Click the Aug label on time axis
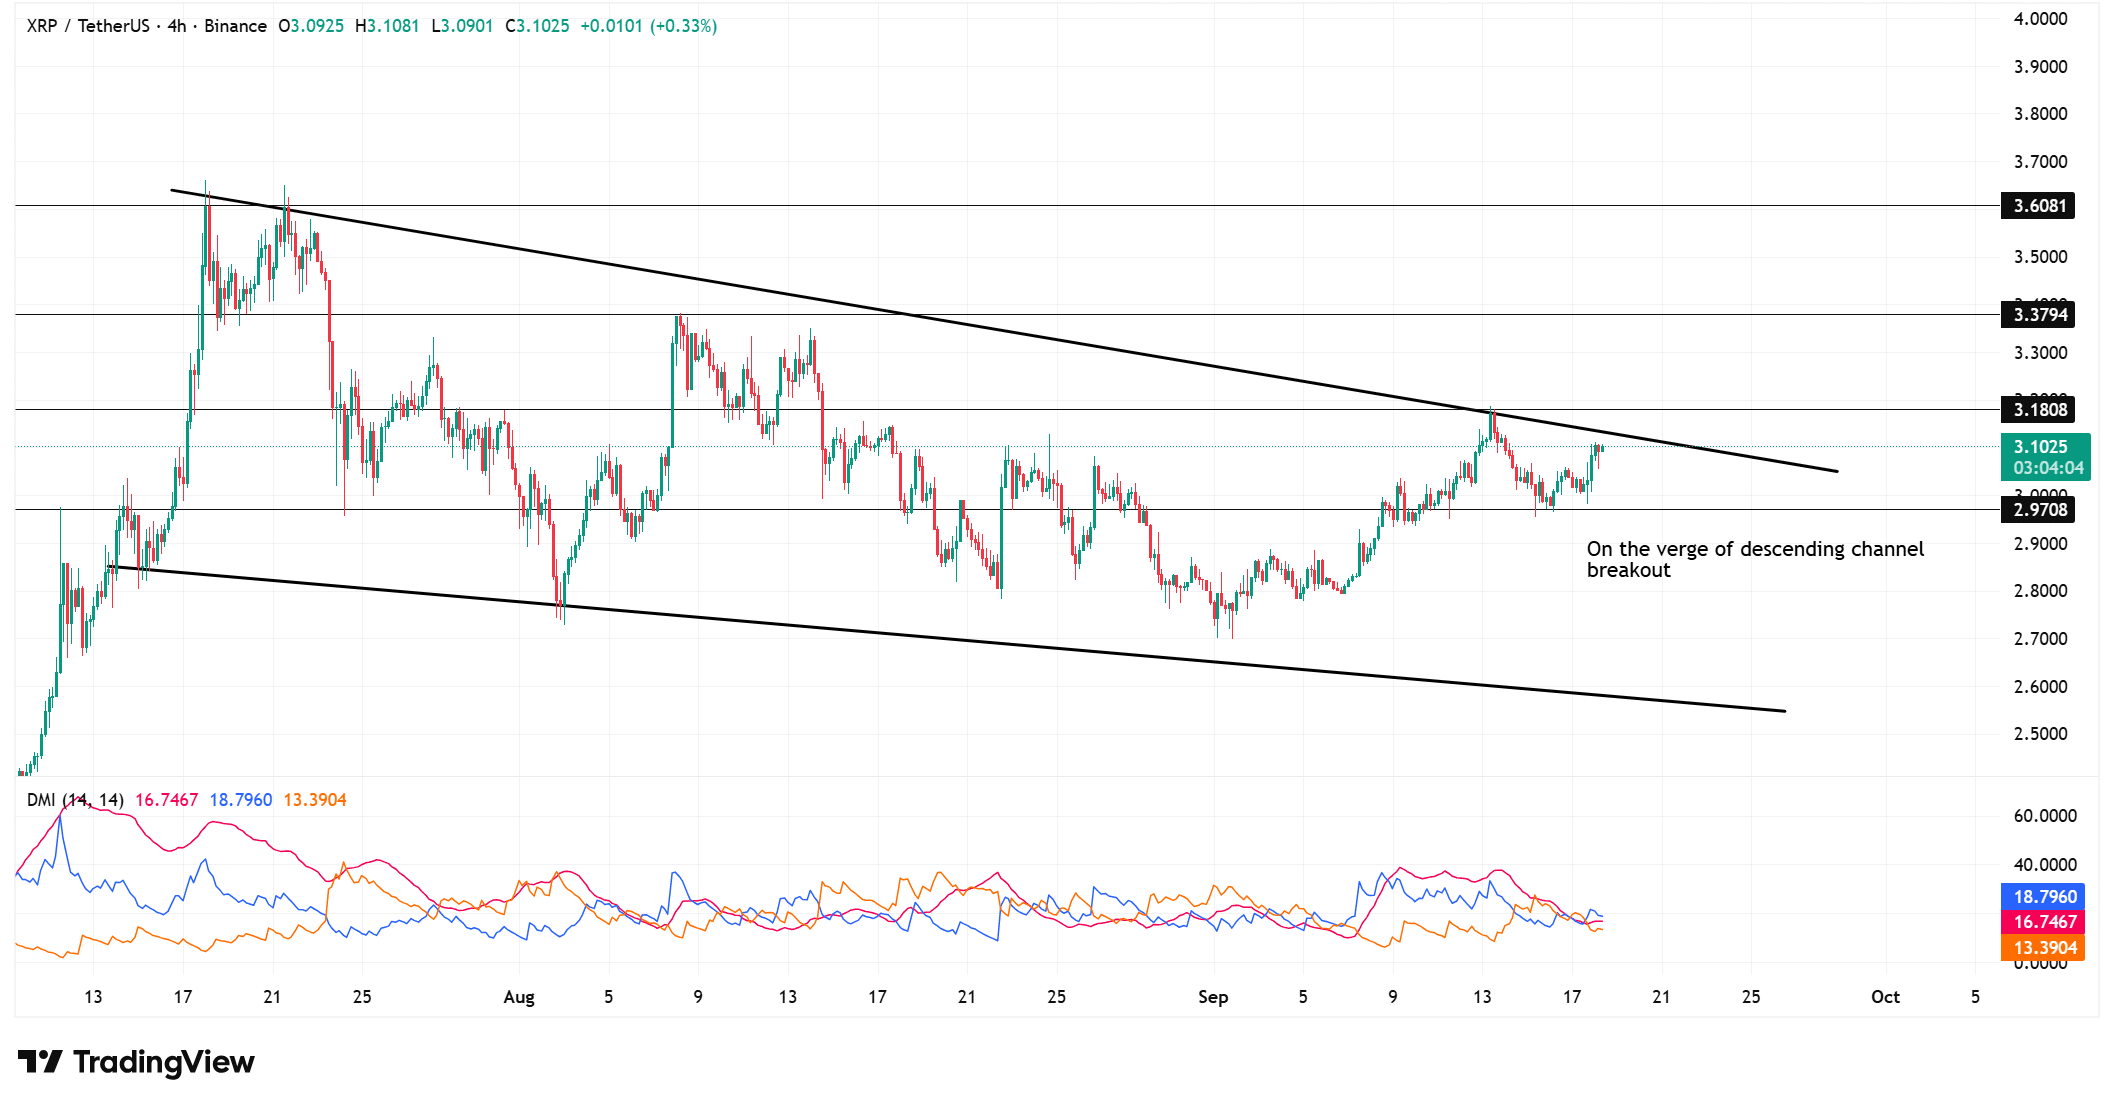This screenshot has width=2114, height=1106. pos(519,997)
